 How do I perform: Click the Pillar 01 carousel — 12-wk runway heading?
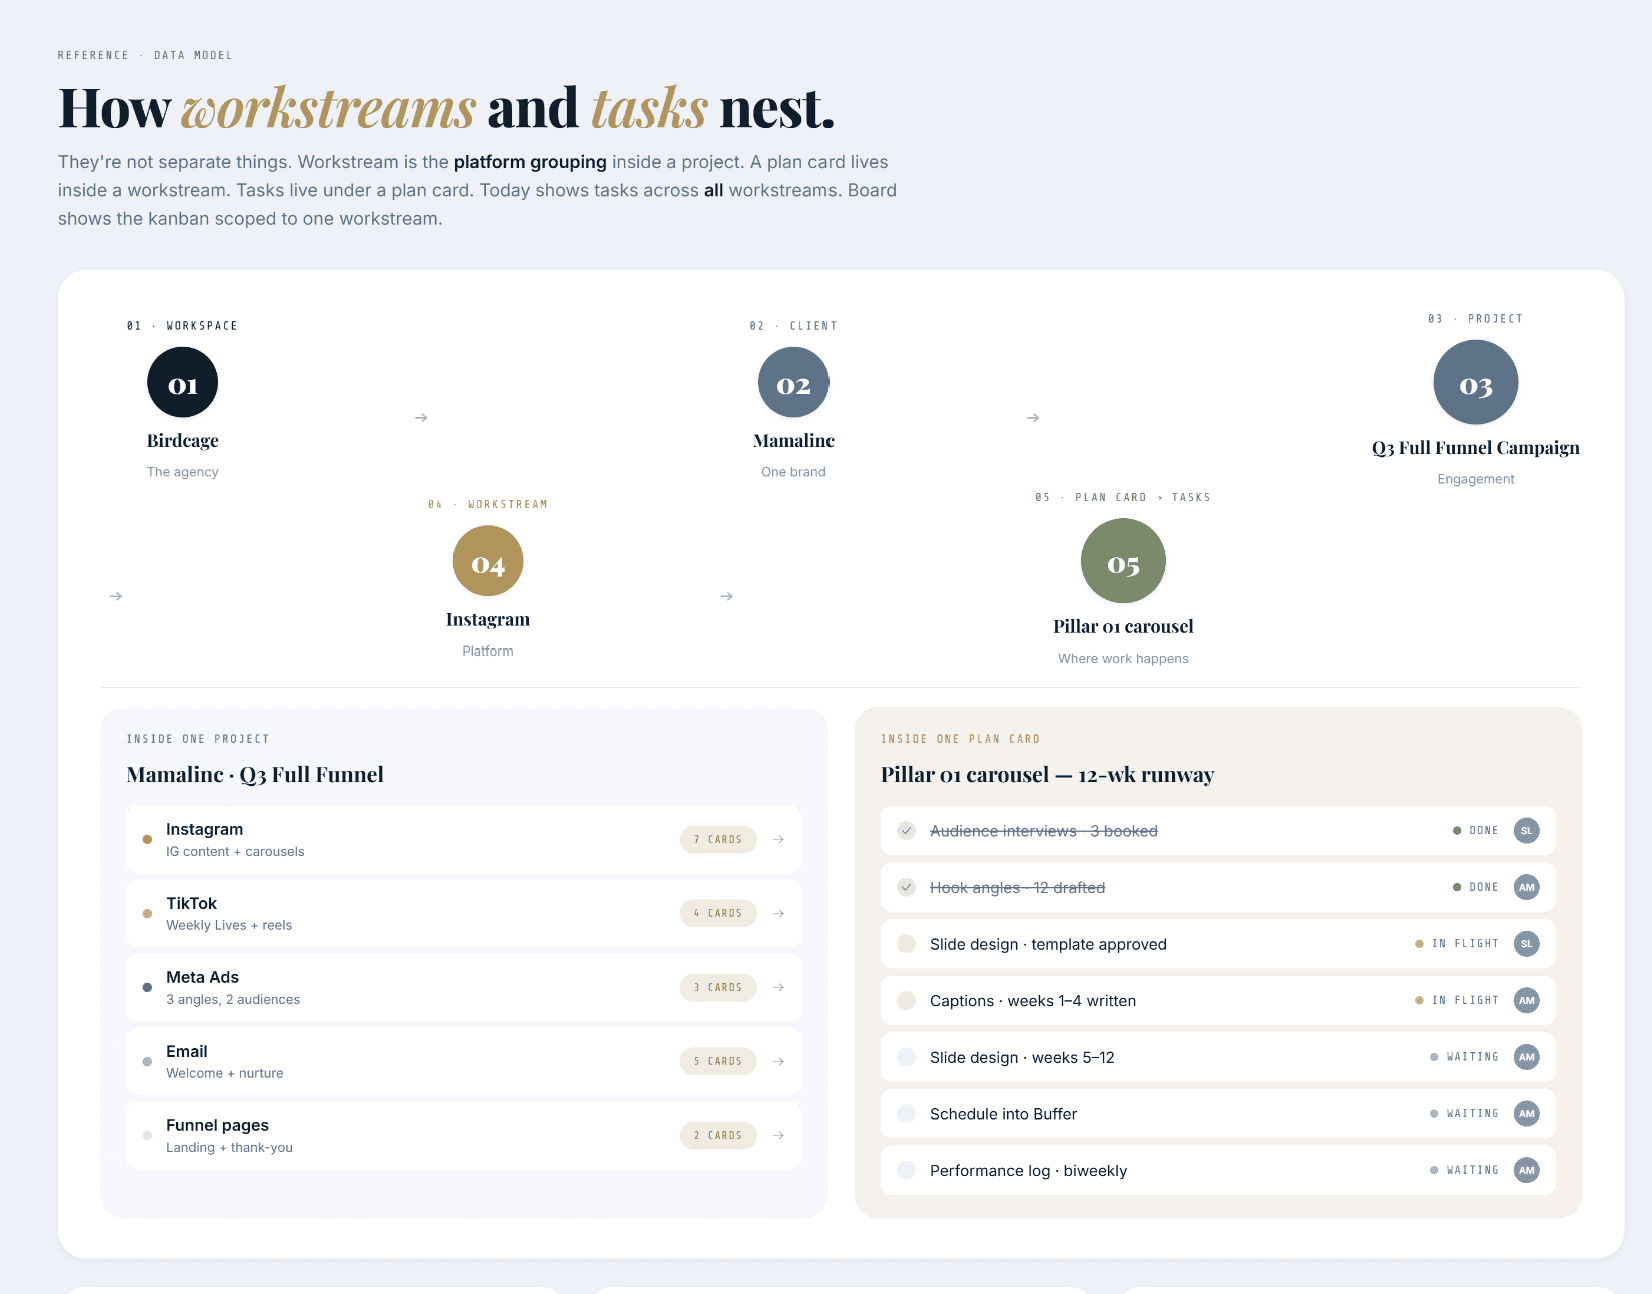tap(1047, 774)
